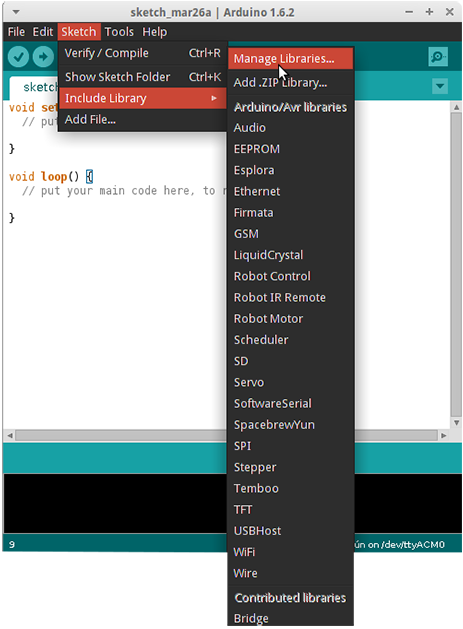This screenshot has height=629, width=463.
Task: Include the Ethernet library
Action: (x=290, y=192)
